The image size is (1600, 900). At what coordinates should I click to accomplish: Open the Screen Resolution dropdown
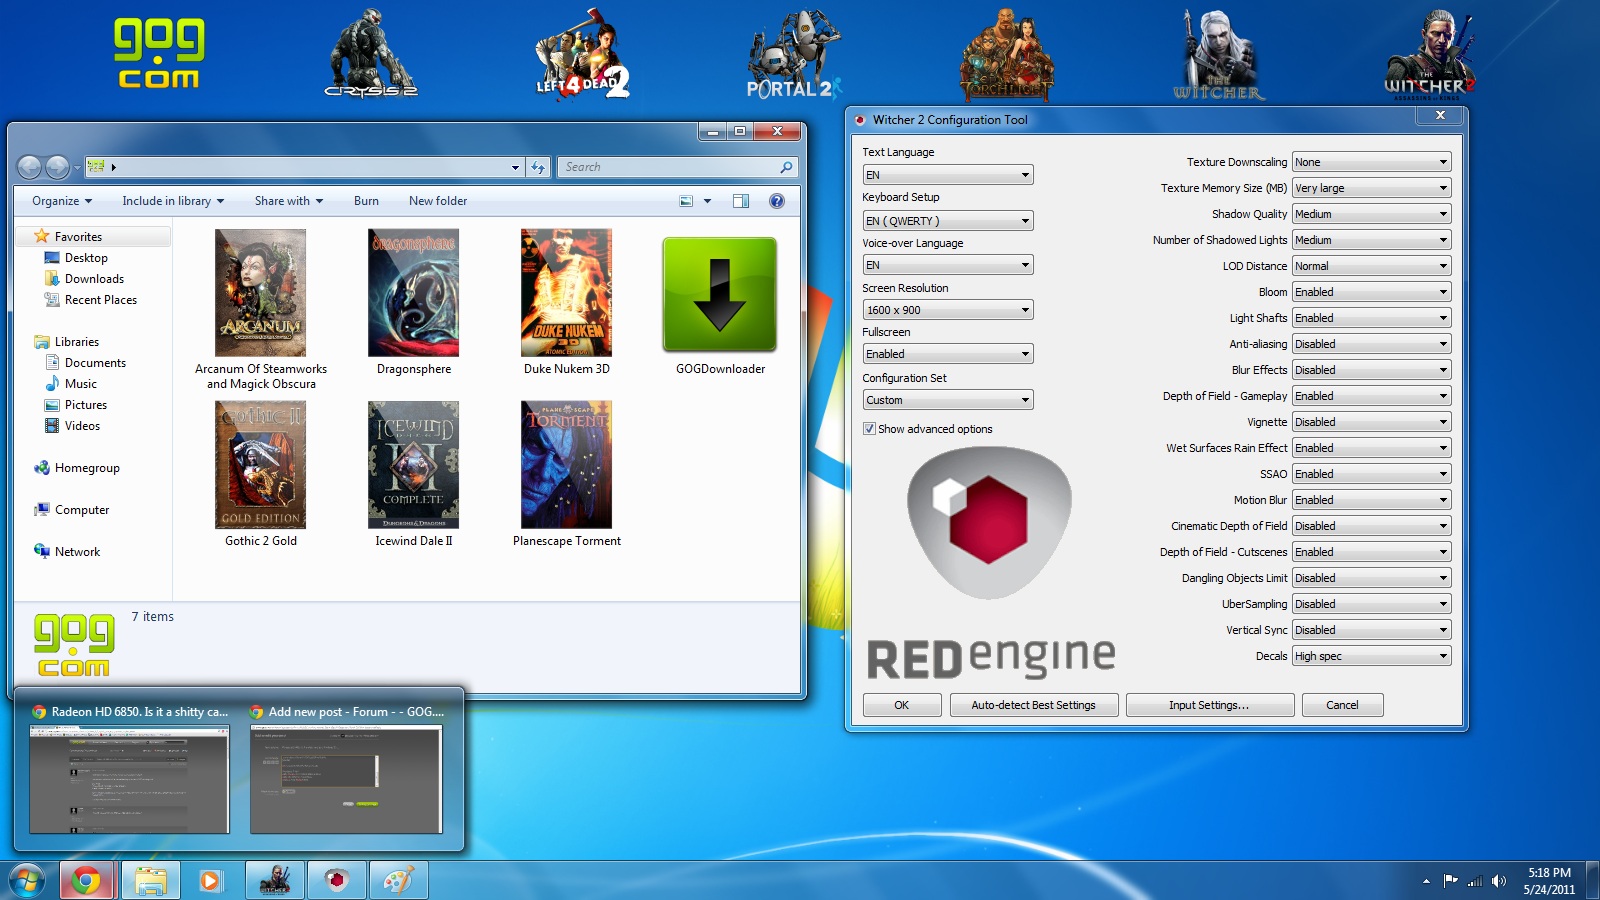click(948, 310)
